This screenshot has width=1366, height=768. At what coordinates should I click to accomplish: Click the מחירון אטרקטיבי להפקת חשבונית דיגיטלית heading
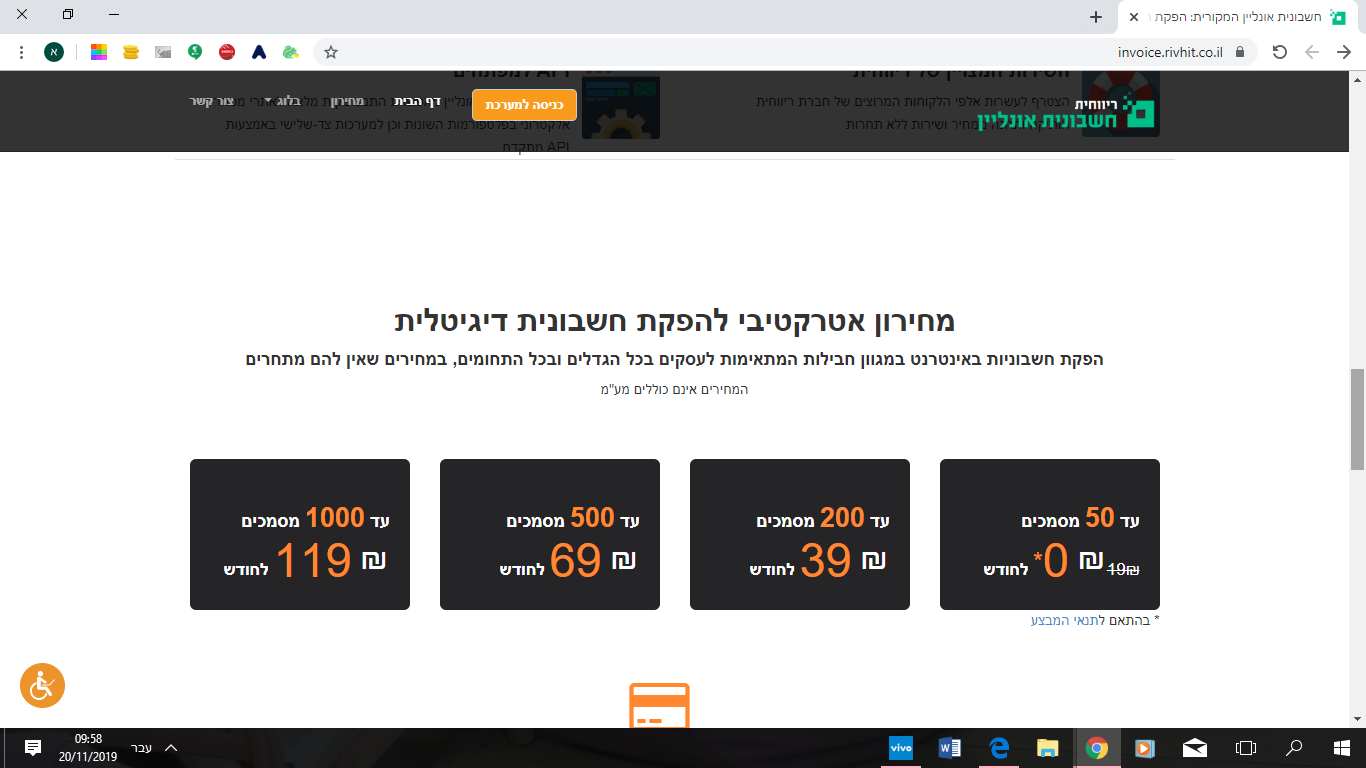pyautogui.click(x=675, y=321)
